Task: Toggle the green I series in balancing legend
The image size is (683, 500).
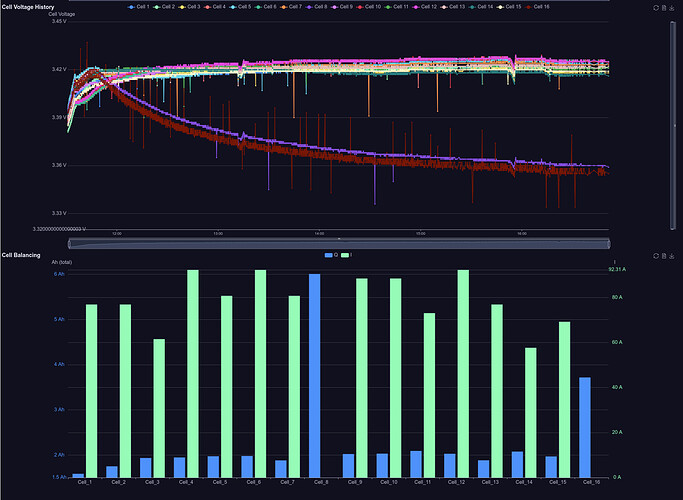Action: coord(348,256)
